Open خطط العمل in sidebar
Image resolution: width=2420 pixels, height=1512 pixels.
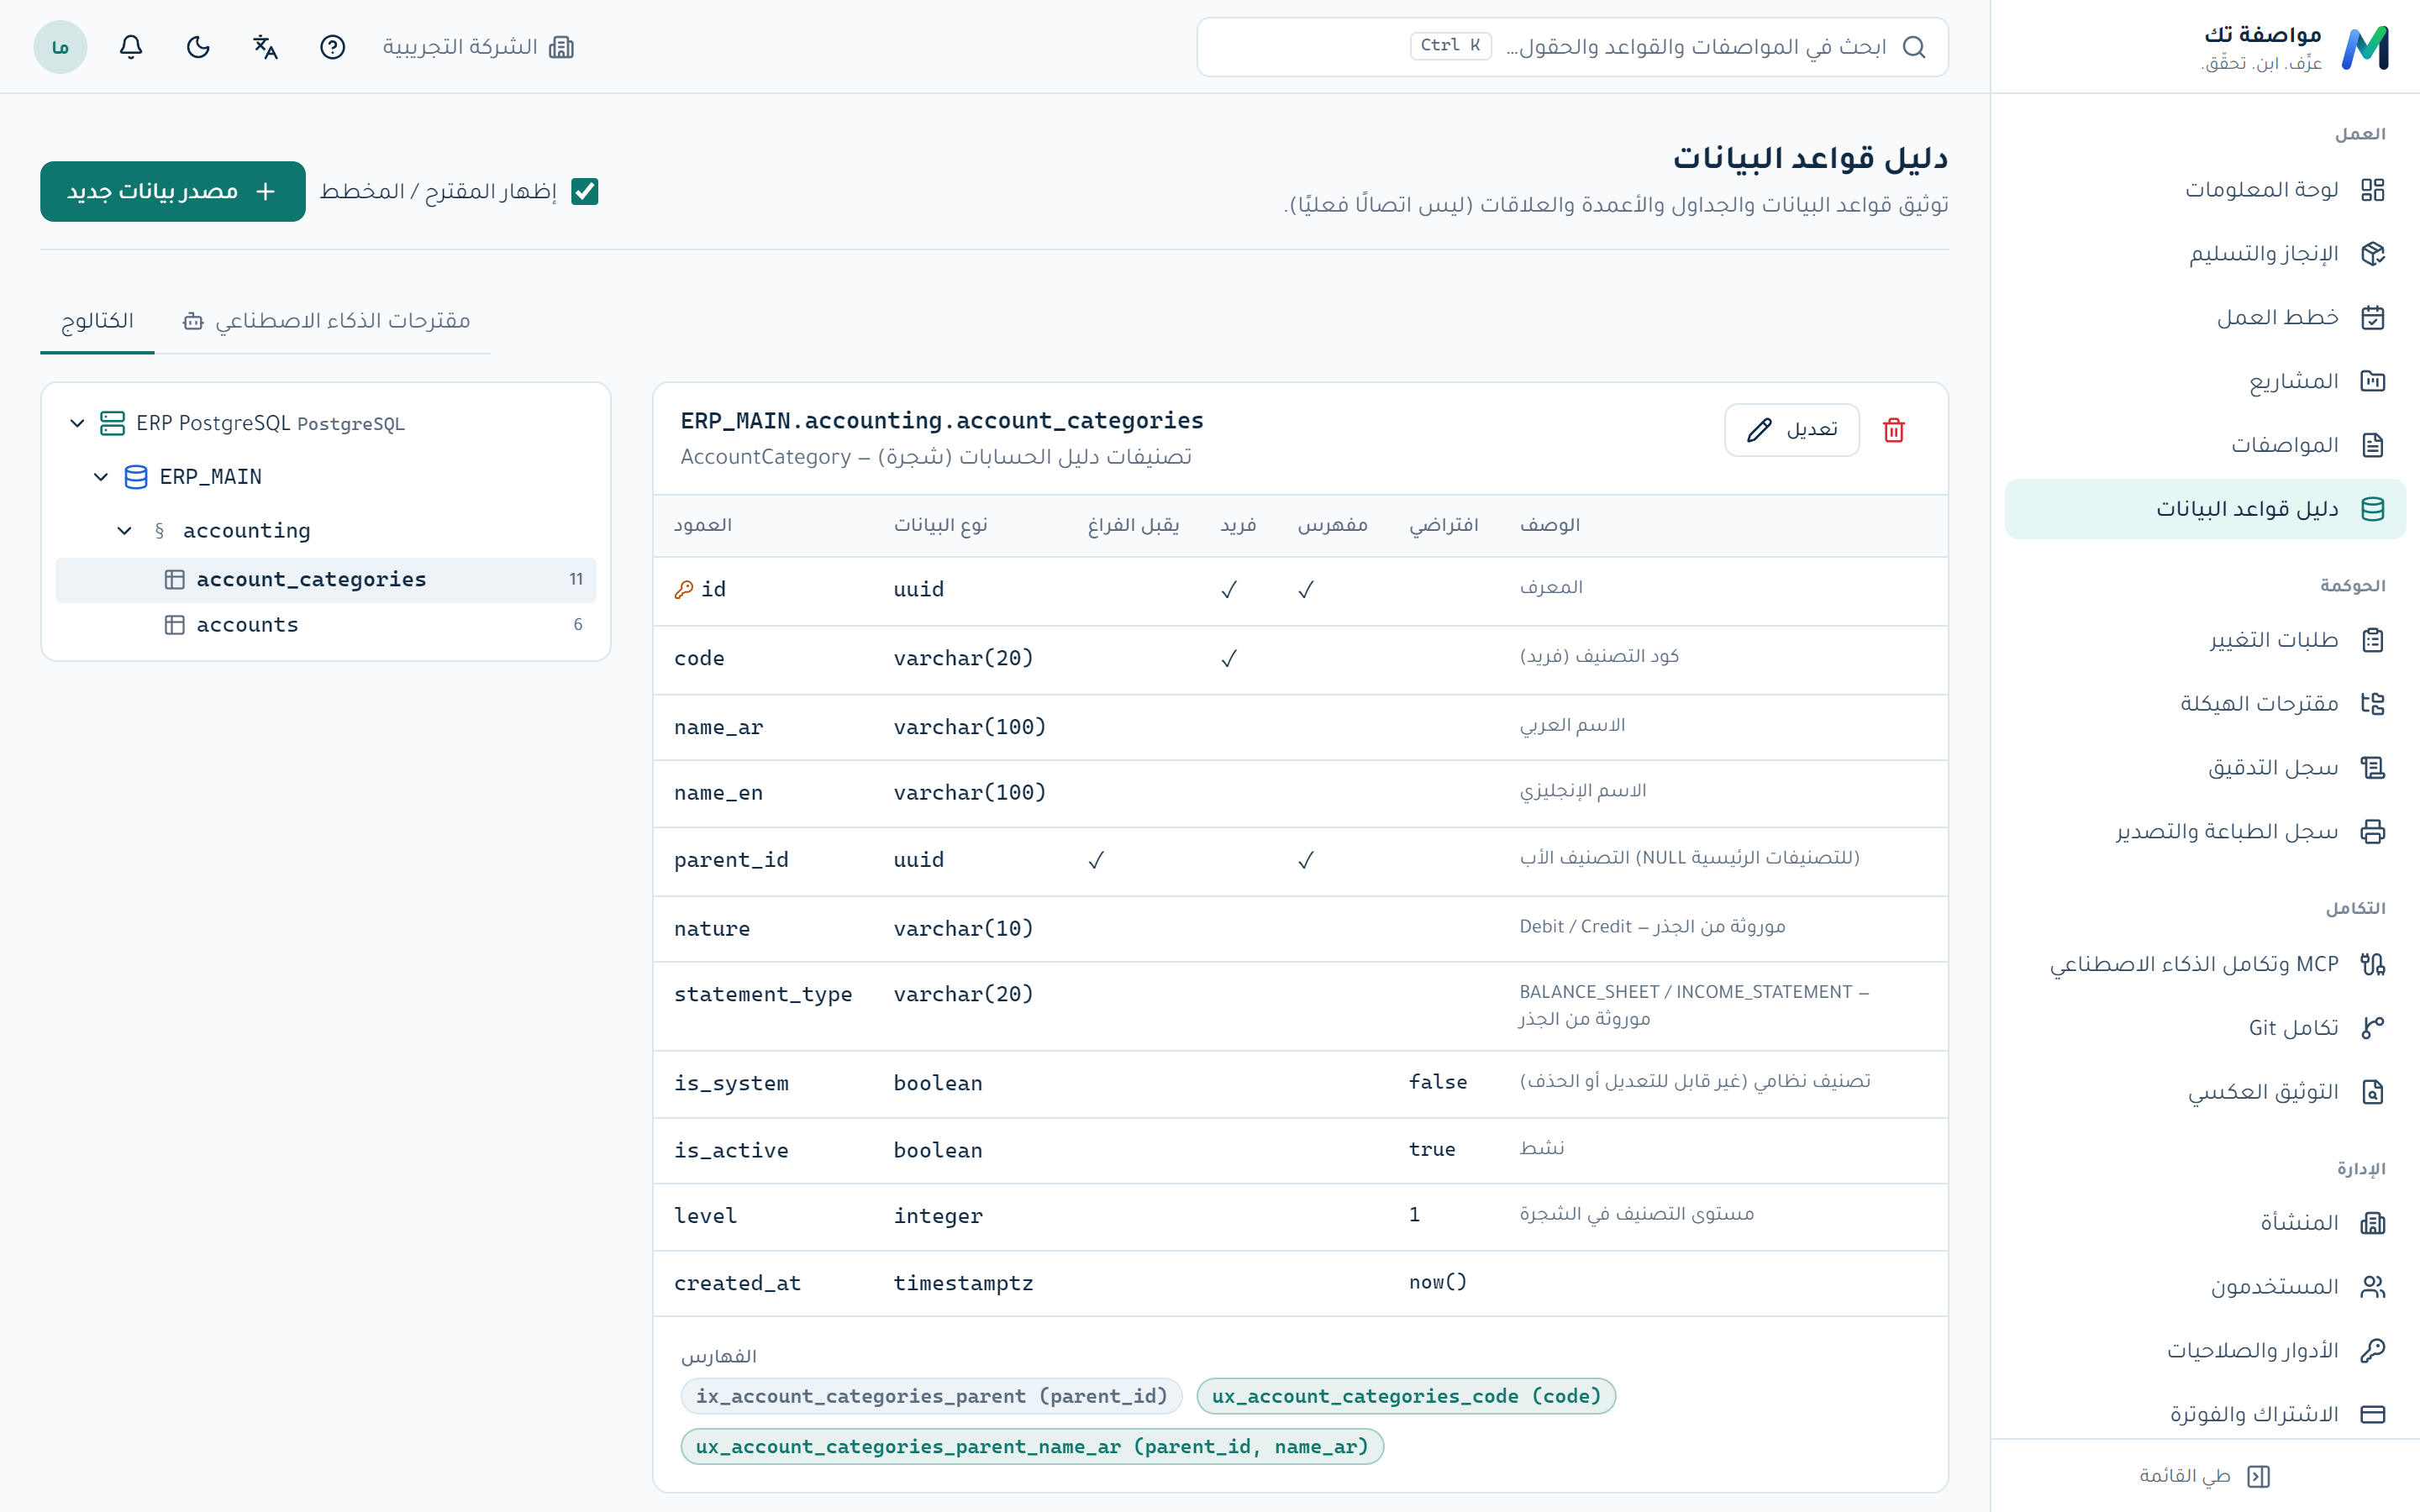[x=2205, y=318]
